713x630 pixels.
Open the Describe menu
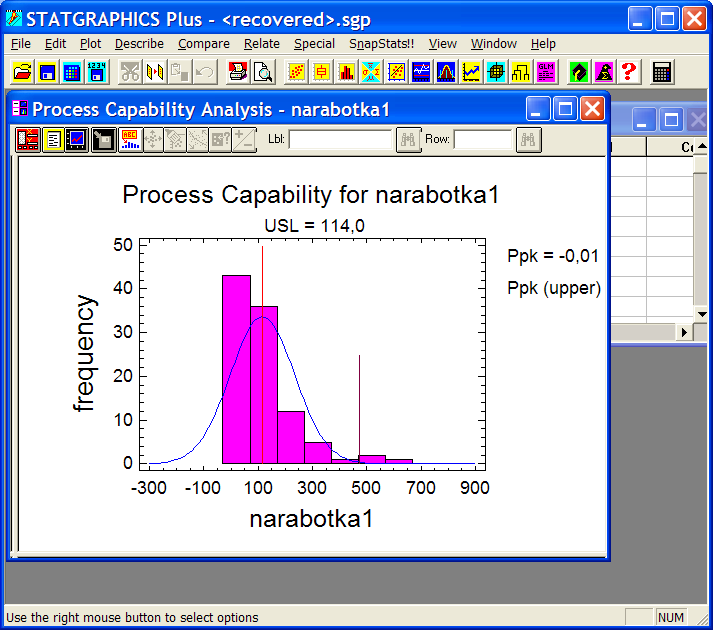[x=139, y=44]
